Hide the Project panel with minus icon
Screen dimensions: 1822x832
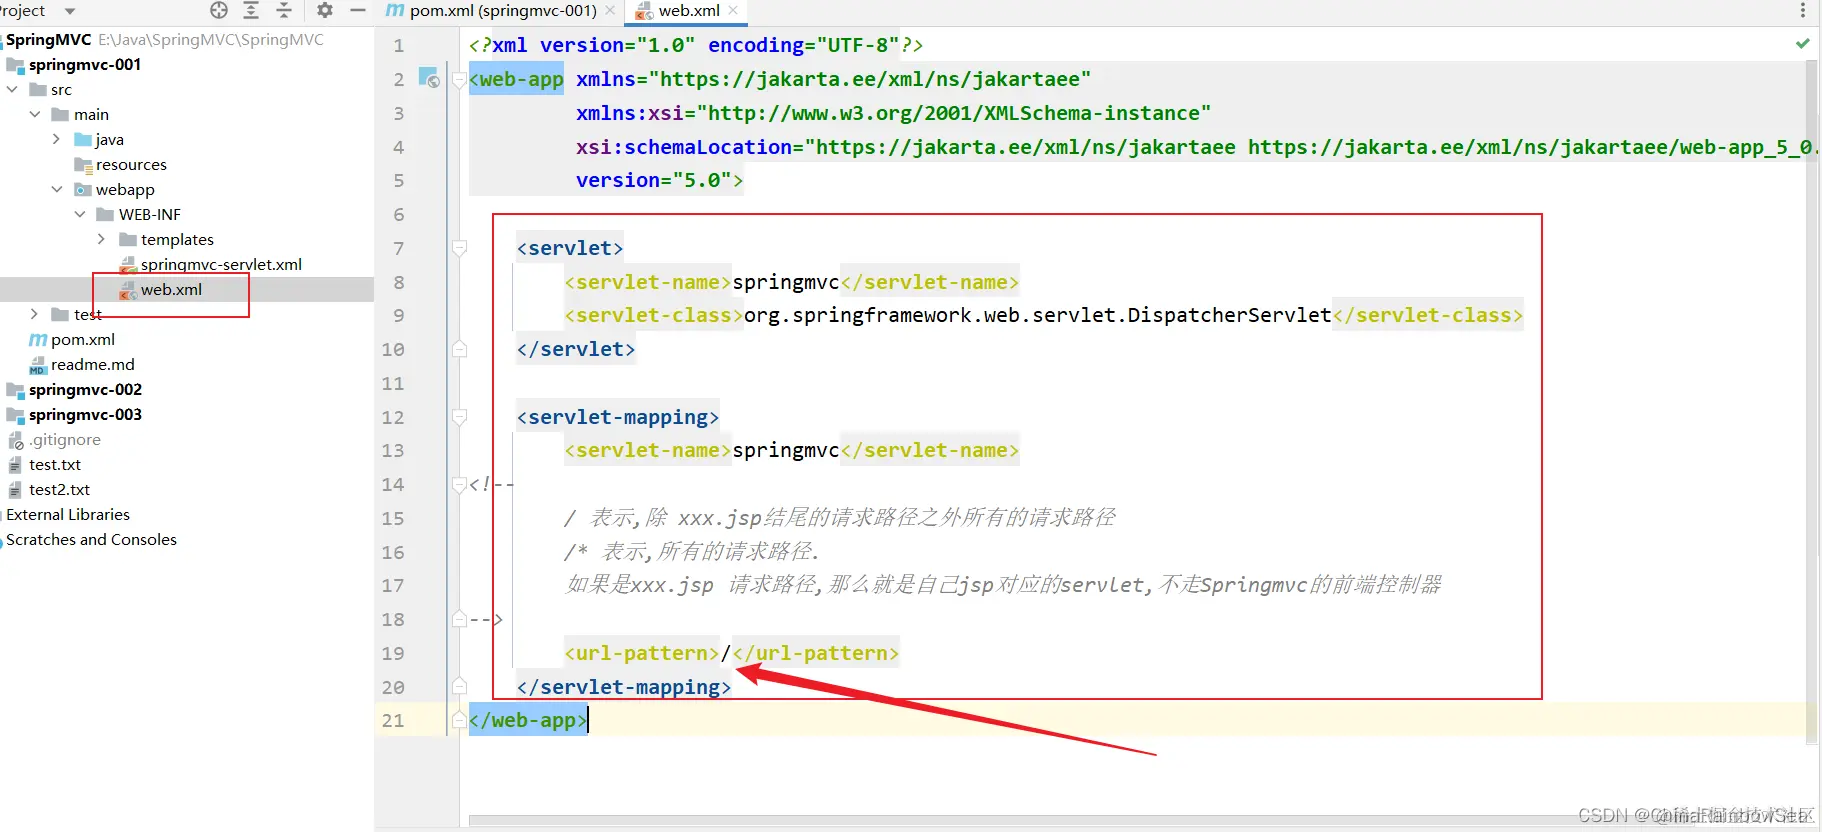click(x=358, y=10)
